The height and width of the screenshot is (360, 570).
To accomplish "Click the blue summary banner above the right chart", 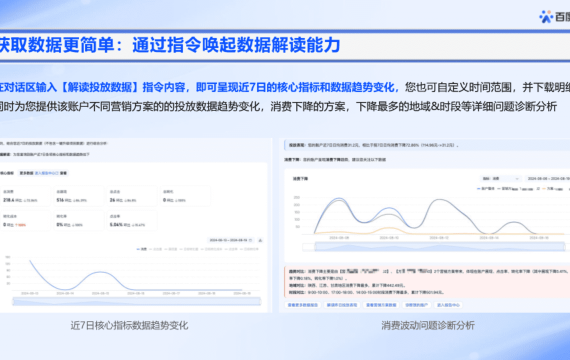I will pos(427,145).
